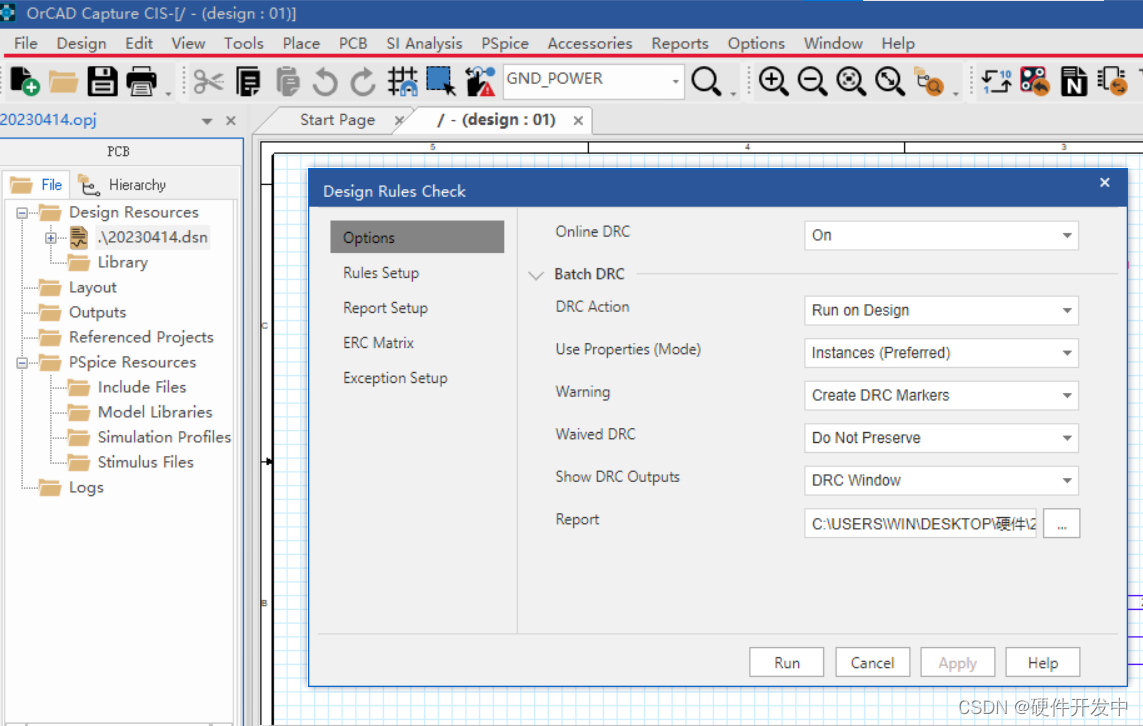This screenshot has width=1143, height=726.
Task: Click the Run button
Action: click(786, 662)
